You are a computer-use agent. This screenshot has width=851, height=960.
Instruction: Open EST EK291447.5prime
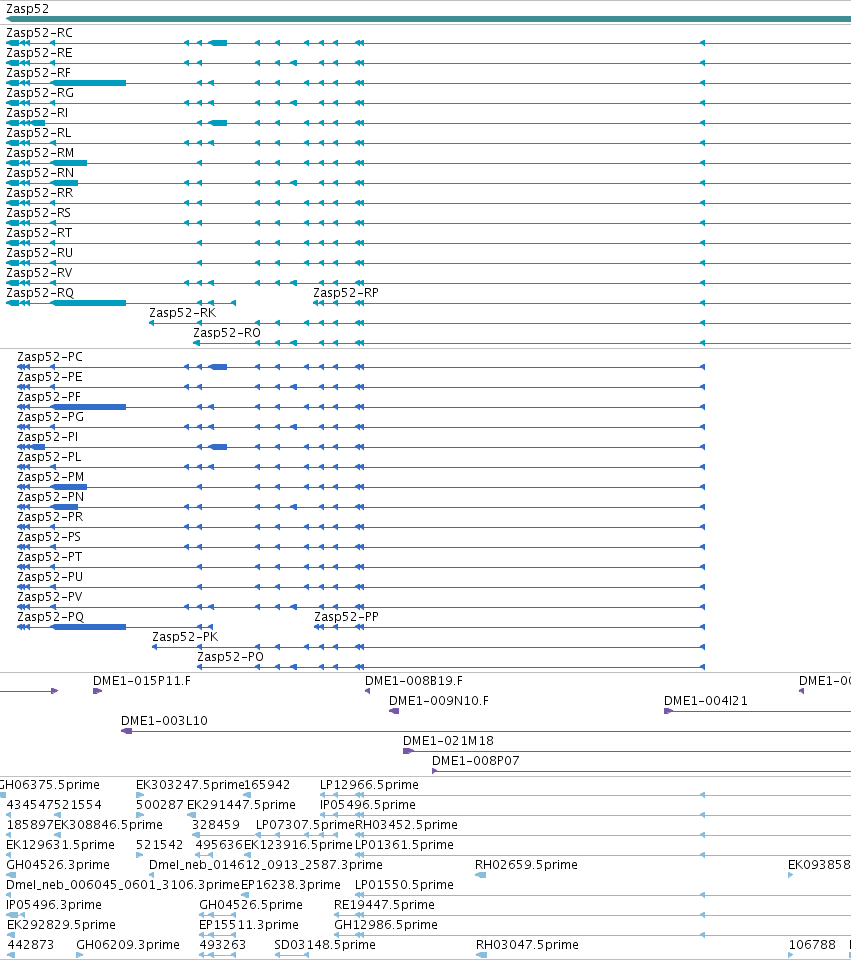241,805
